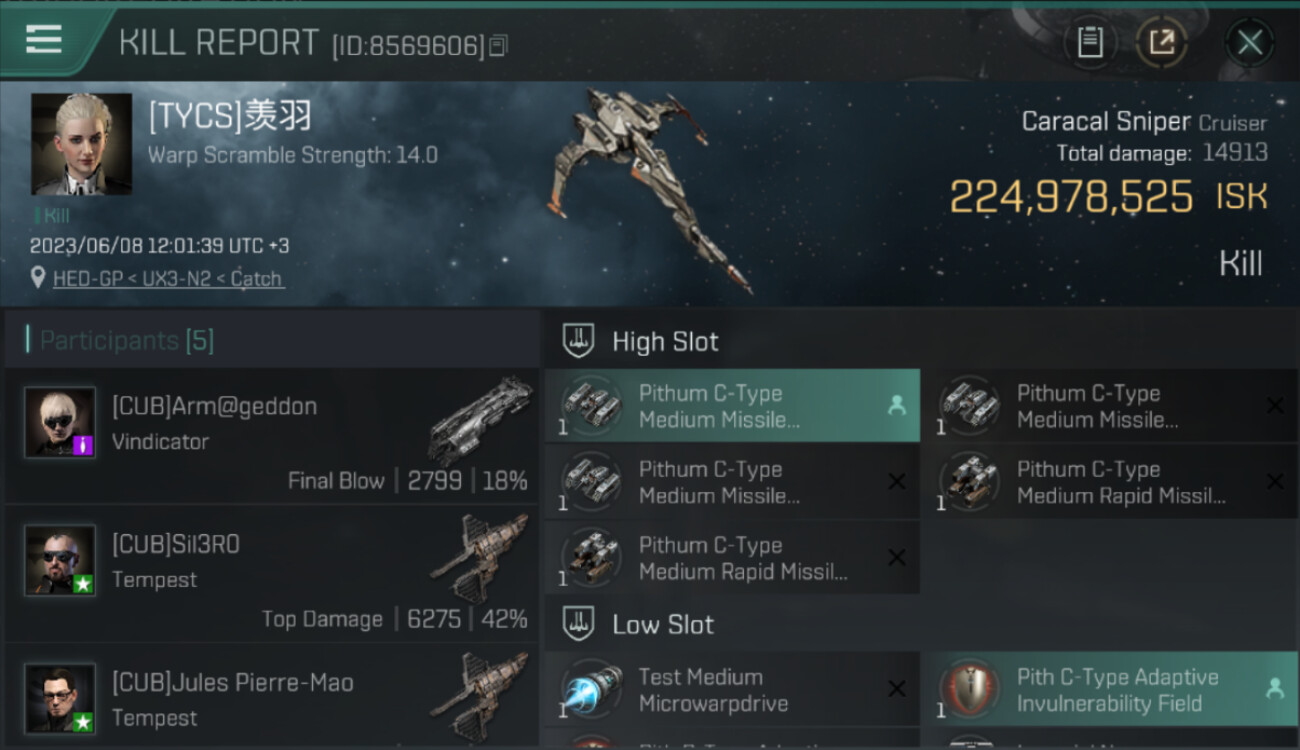
Task: Select highlighted Pithum C-Type Medium Missile module
Action: point(732,406)
